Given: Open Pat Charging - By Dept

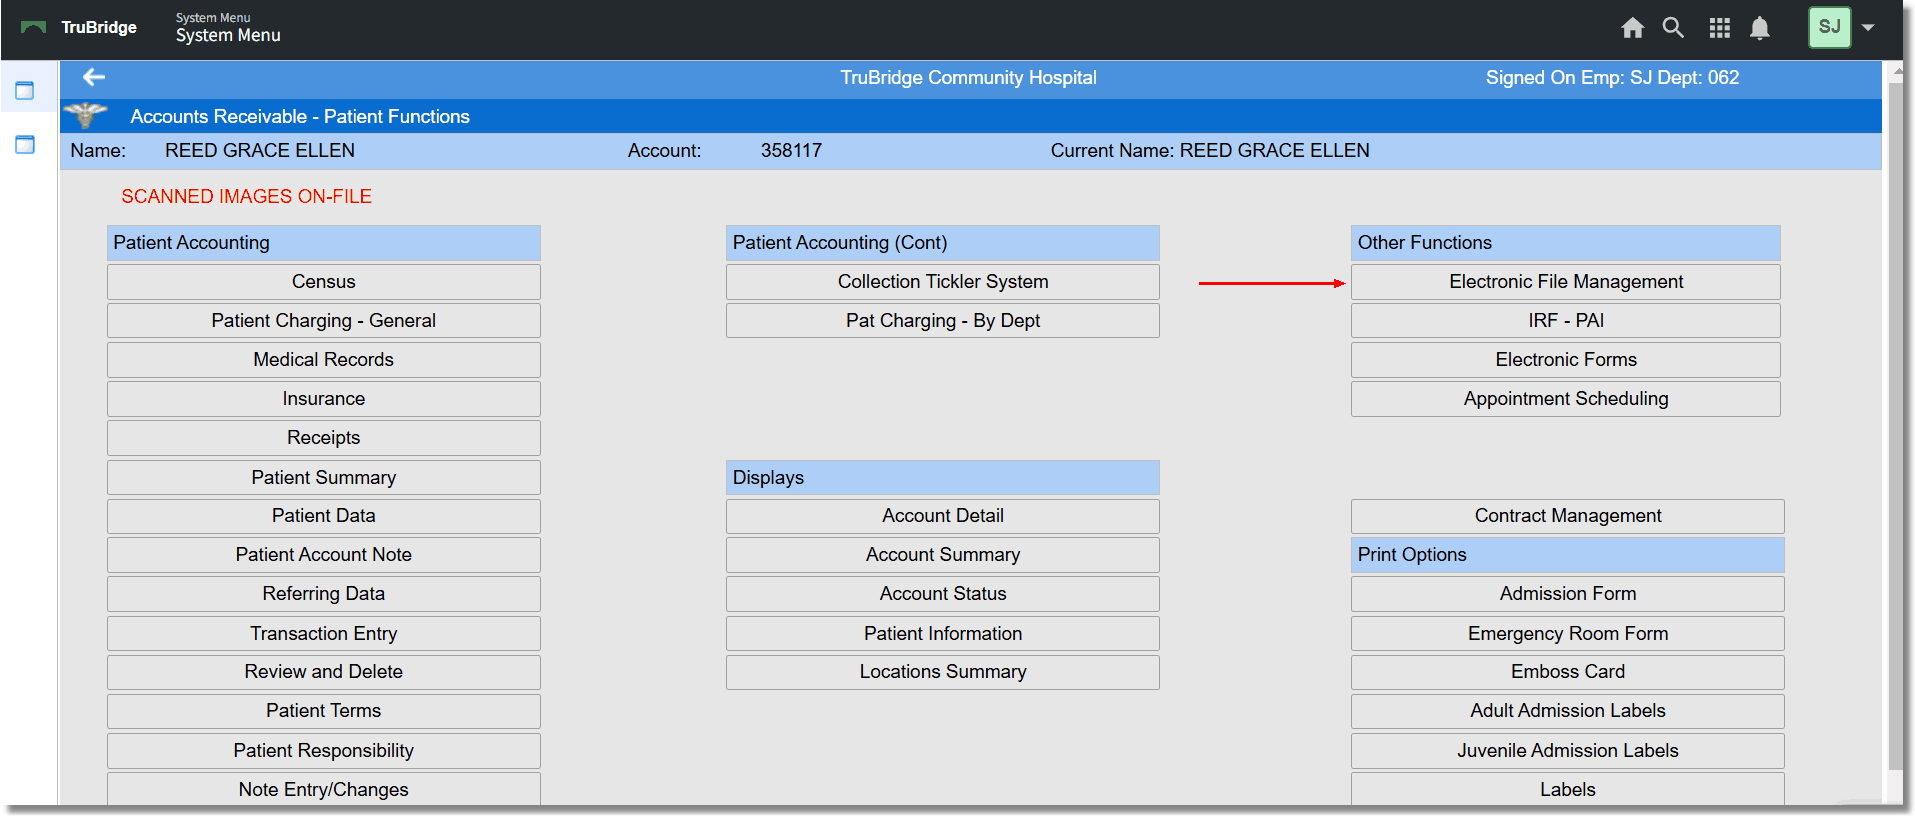Looking at the screenshot, I should click(x=943, y=321).
